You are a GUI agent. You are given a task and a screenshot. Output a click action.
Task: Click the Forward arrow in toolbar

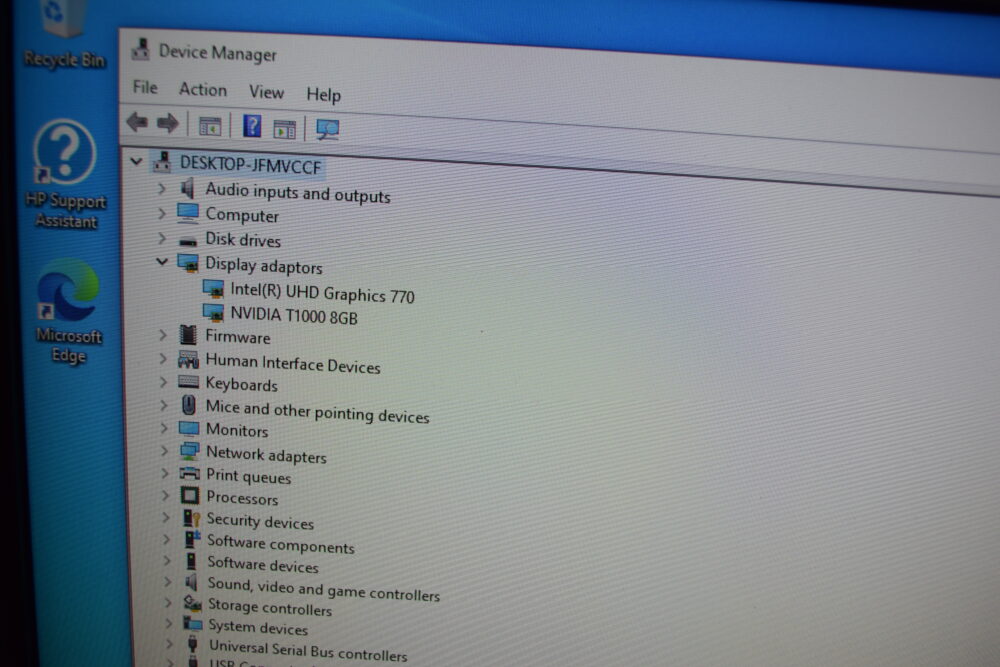click(168, 123)
